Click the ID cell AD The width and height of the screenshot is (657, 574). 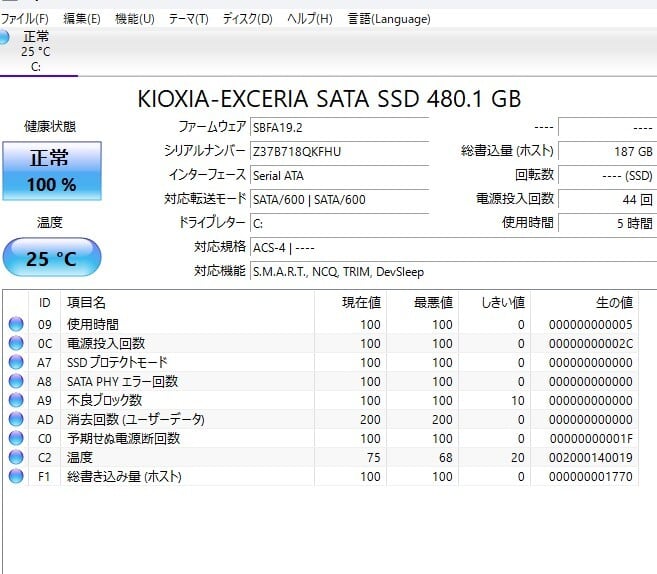(x=45, y=419)
